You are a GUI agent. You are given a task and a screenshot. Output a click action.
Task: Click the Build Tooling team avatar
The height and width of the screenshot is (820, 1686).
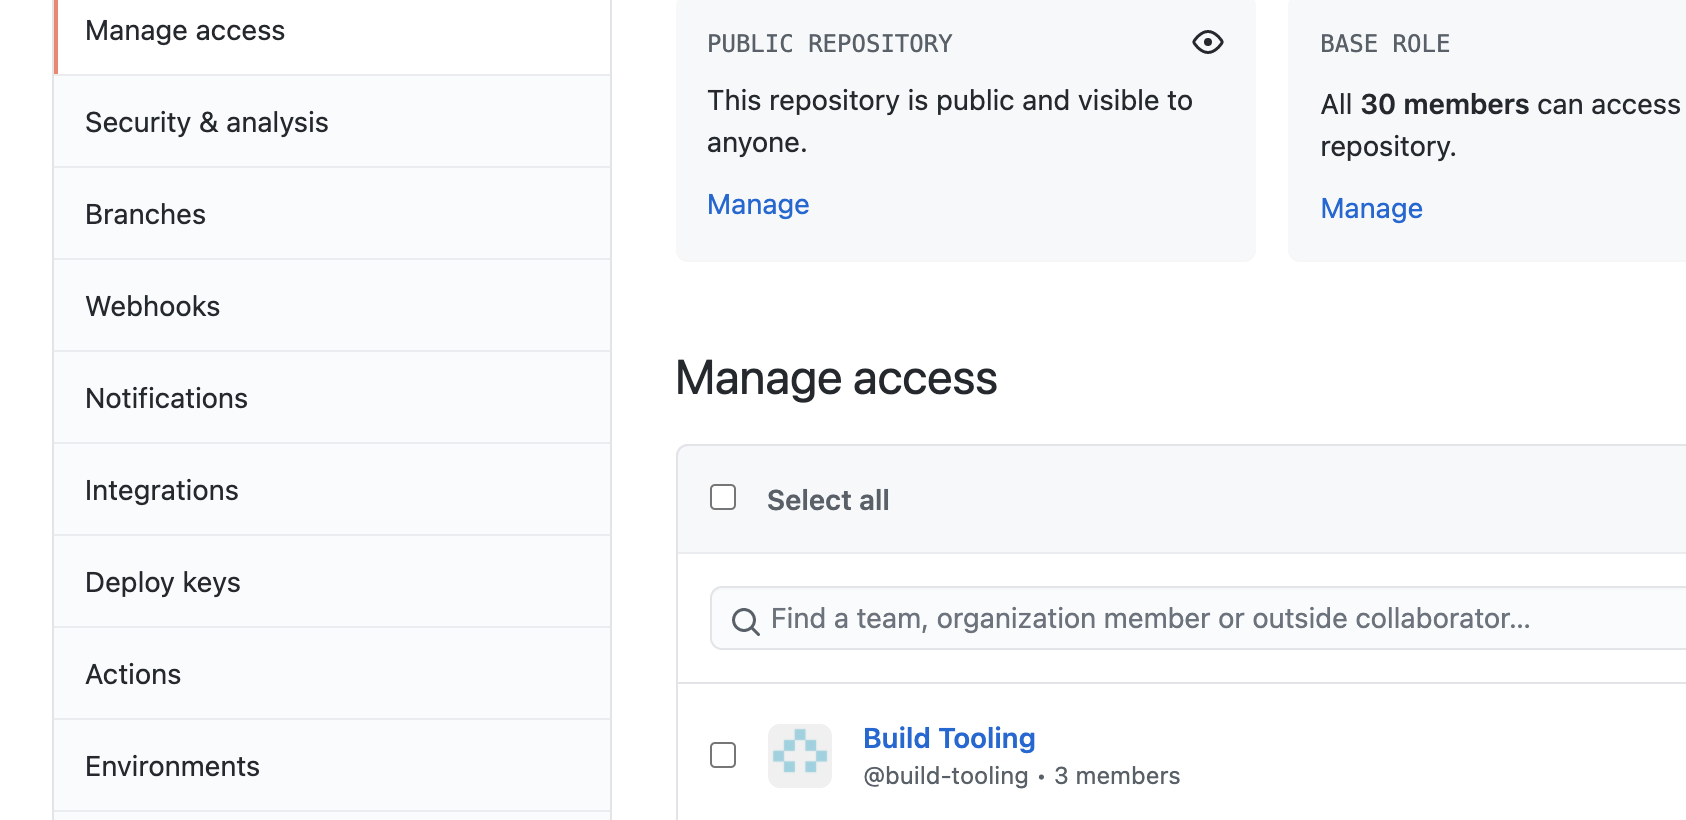click(799, 755)
